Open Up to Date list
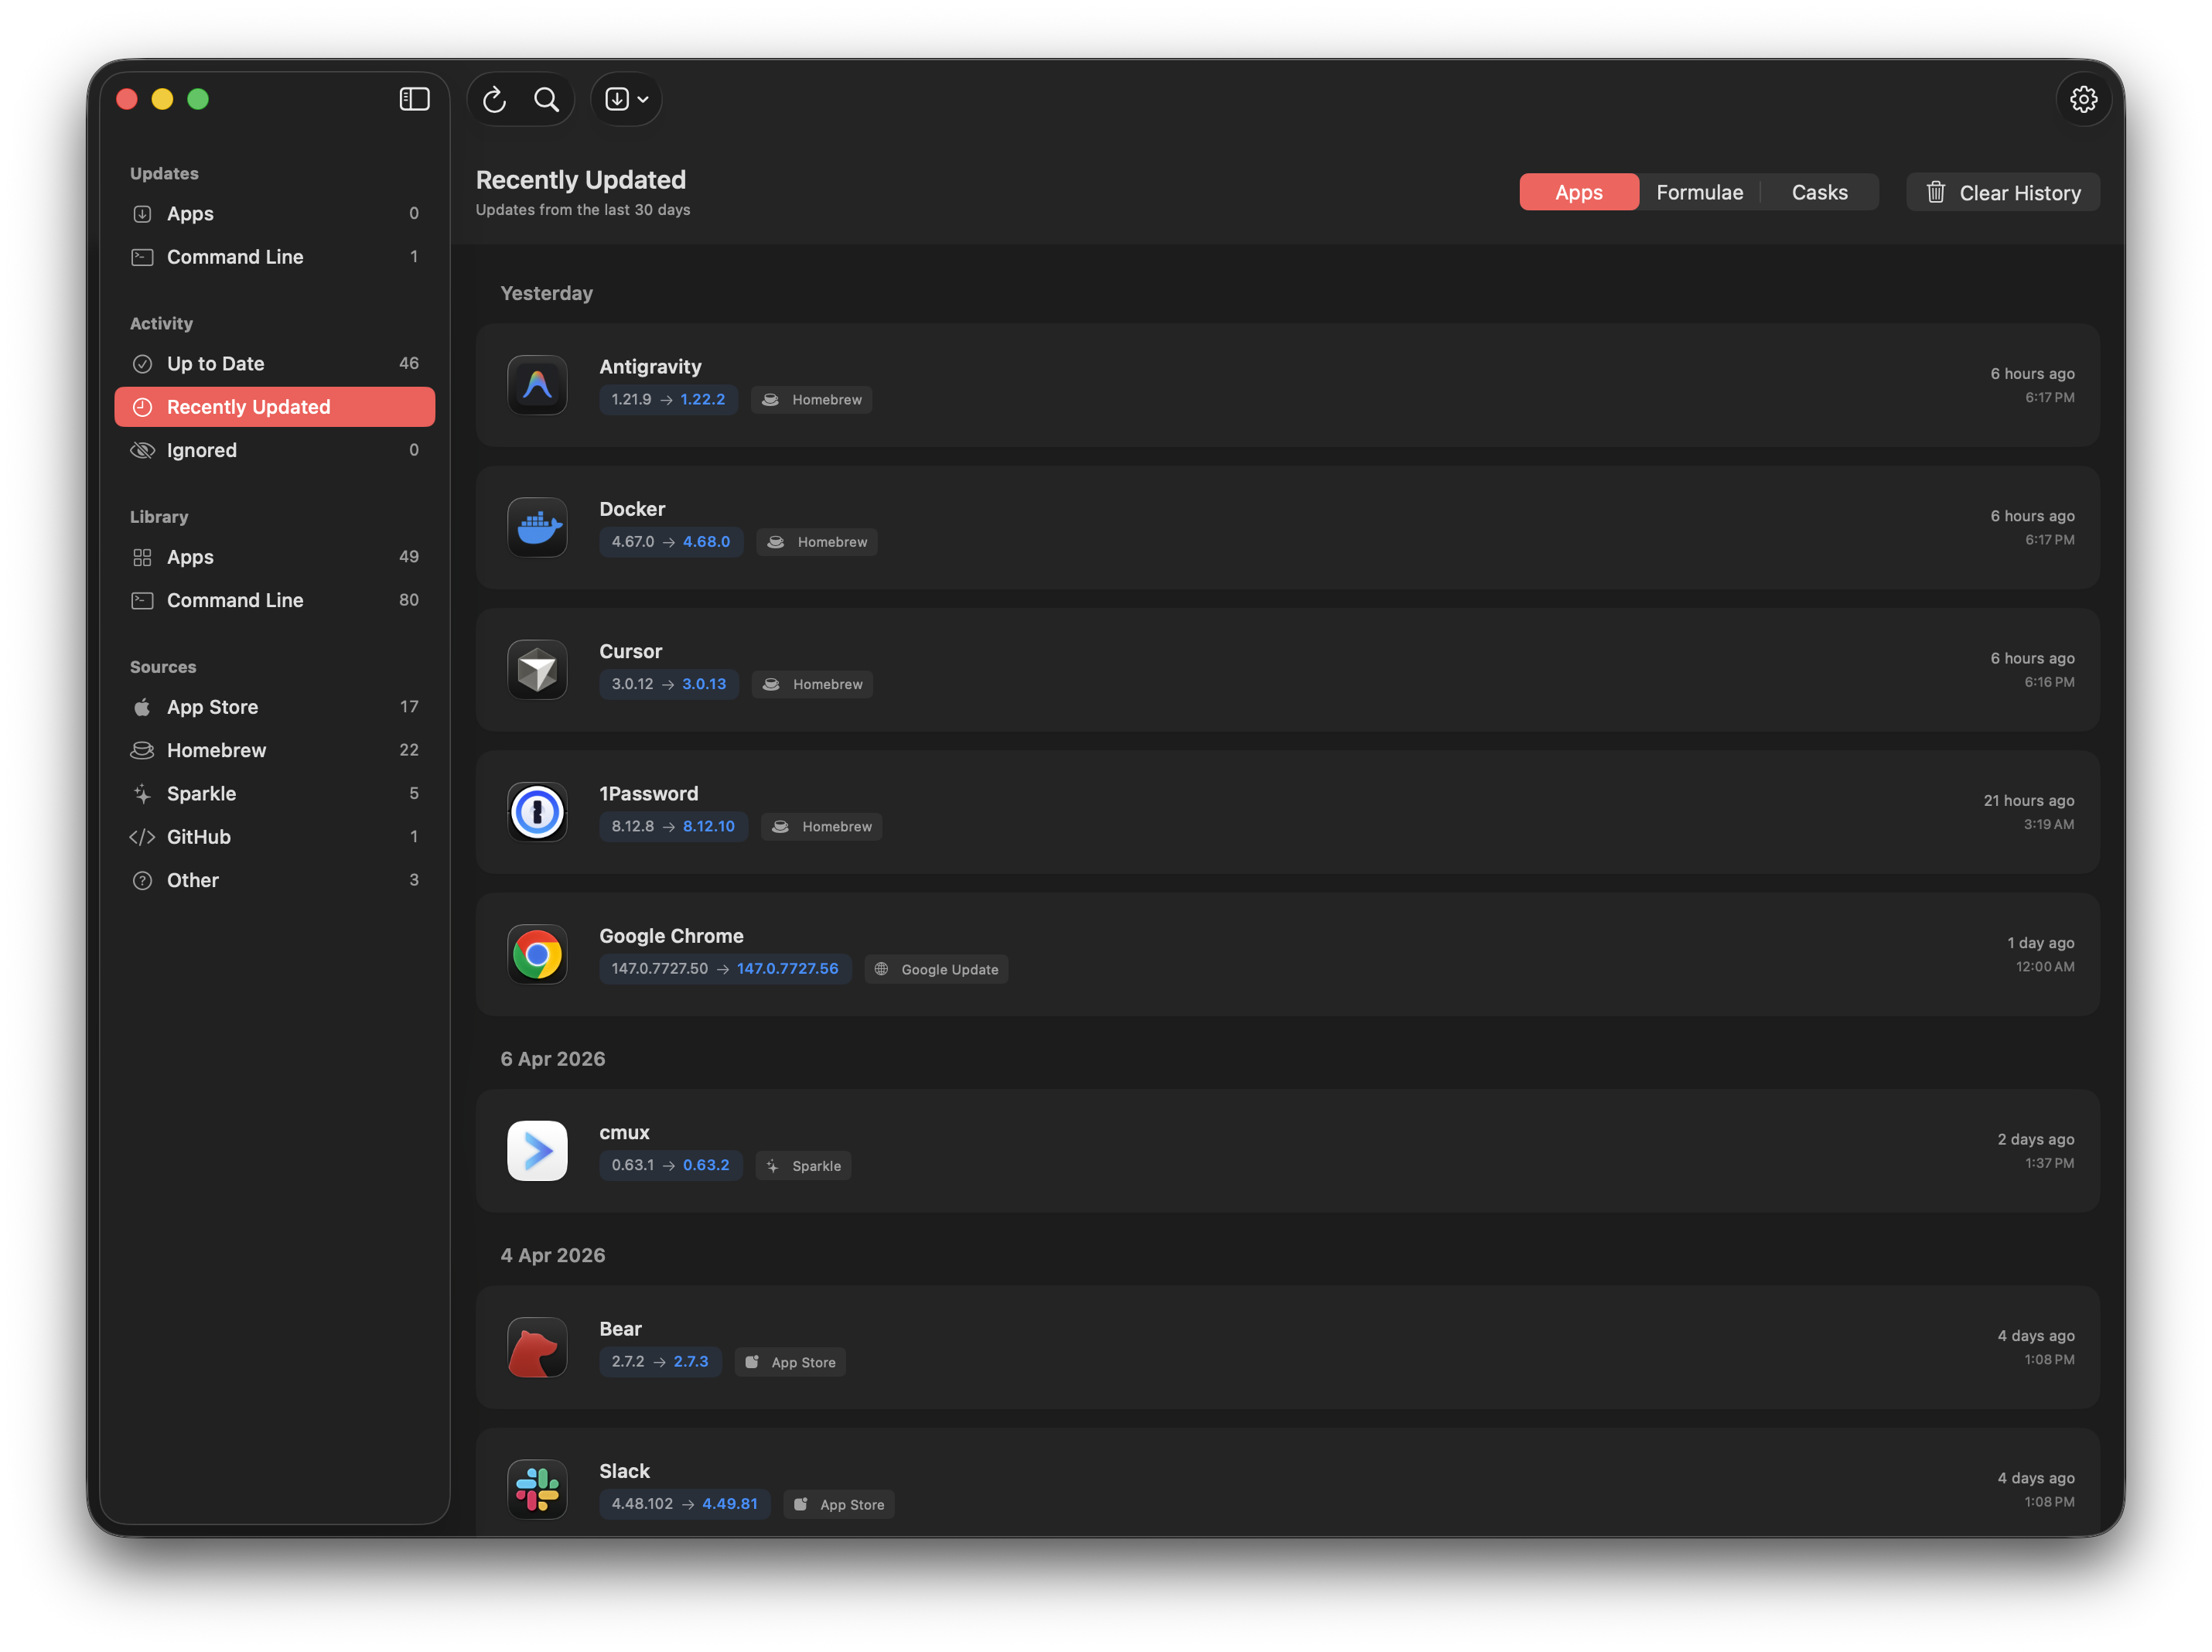The width and height of the screenshot is (2212, 1652). coord(215,363)
